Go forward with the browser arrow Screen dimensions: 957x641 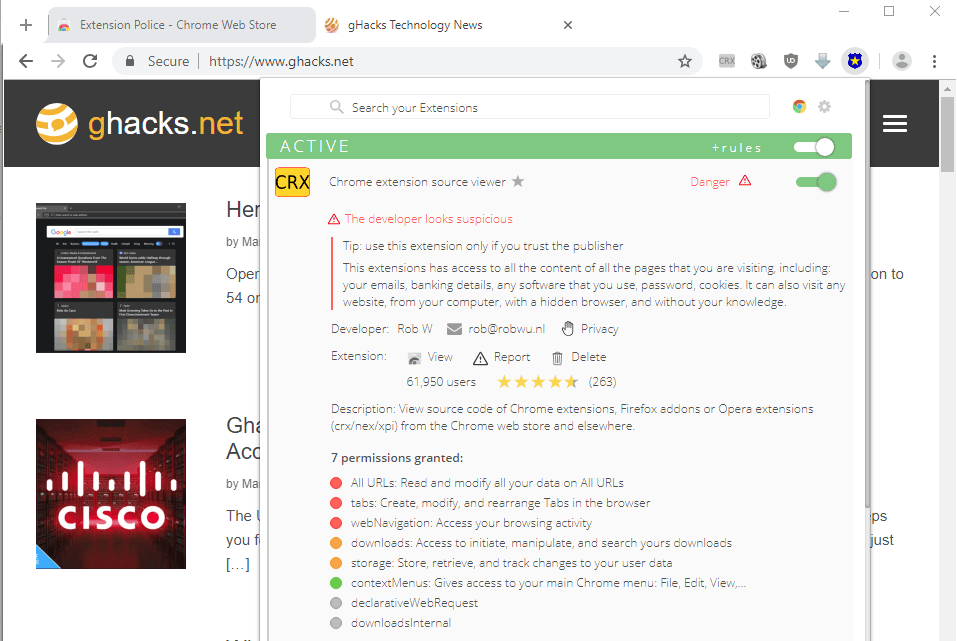click(x=58, y=61)
